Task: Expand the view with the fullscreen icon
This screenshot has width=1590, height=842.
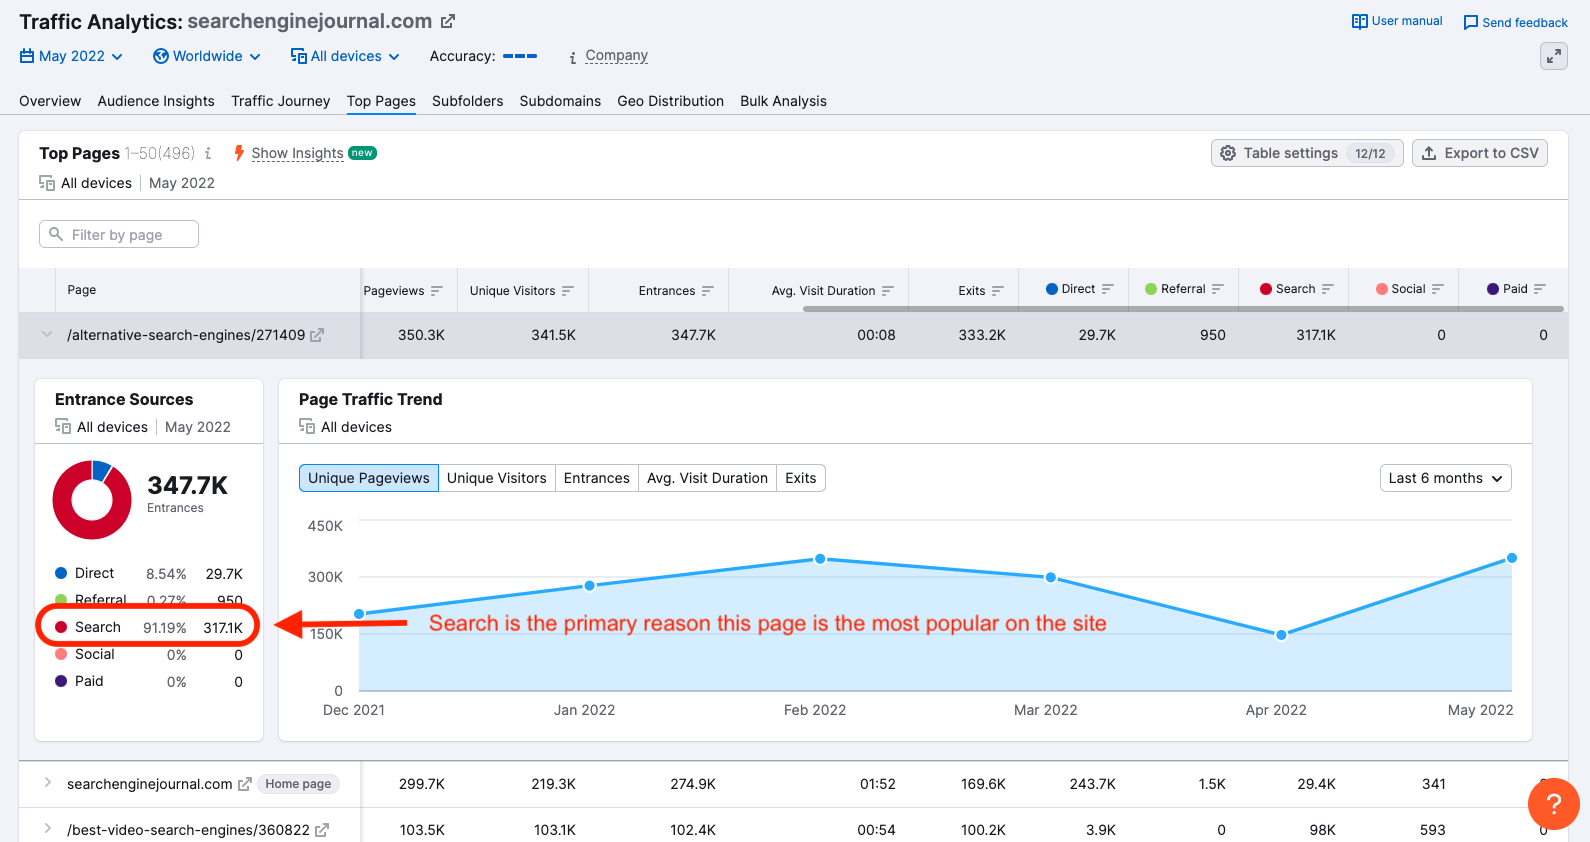Action: [1554, 56]
